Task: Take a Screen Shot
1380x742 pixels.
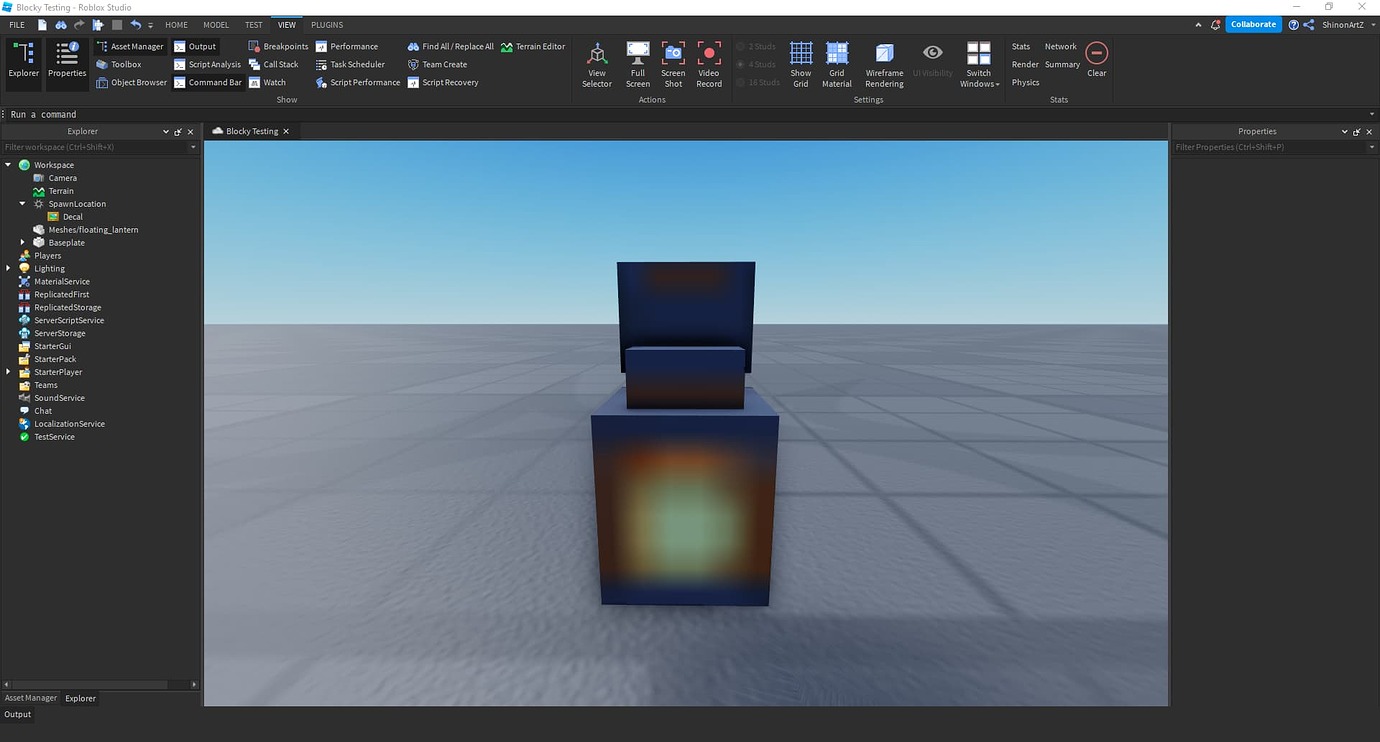Action: point(673,65)
